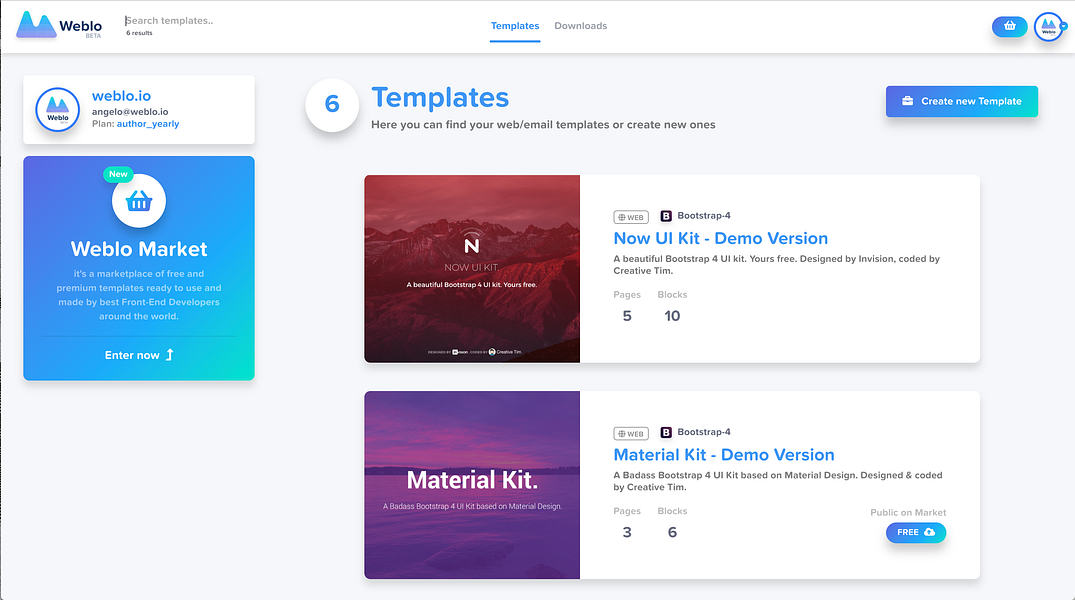Switch to the Templates tab
Screen dimensions: 1075x600
(515, 26)
